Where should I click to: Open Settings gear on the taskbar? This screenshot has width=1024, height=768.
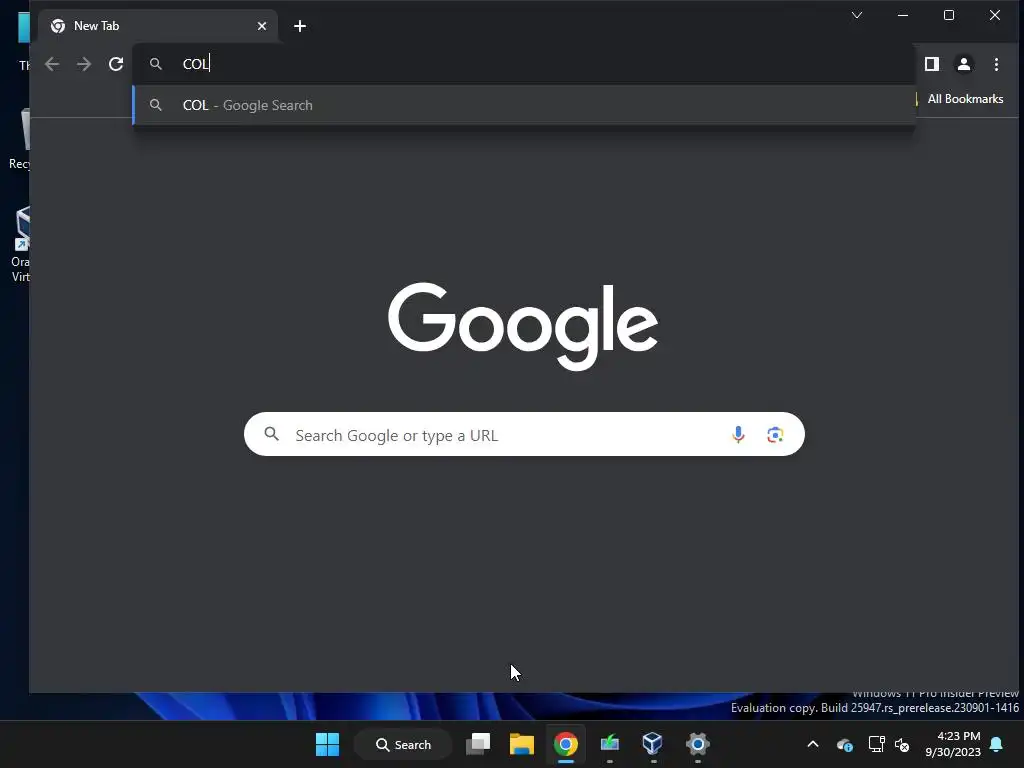pyautogui.click(x=697, y=744)
